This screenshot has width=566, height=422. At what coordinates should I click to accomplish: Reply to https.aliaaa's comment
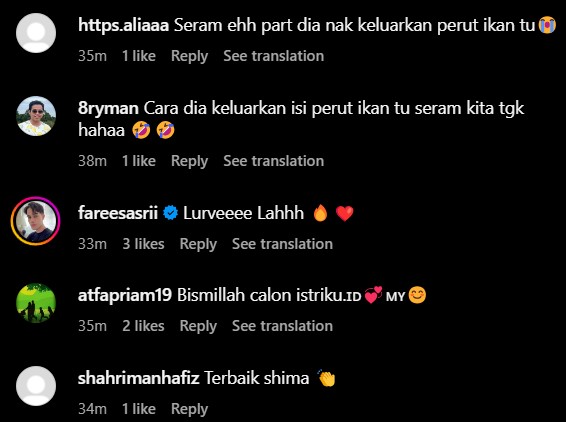(190, 56)
